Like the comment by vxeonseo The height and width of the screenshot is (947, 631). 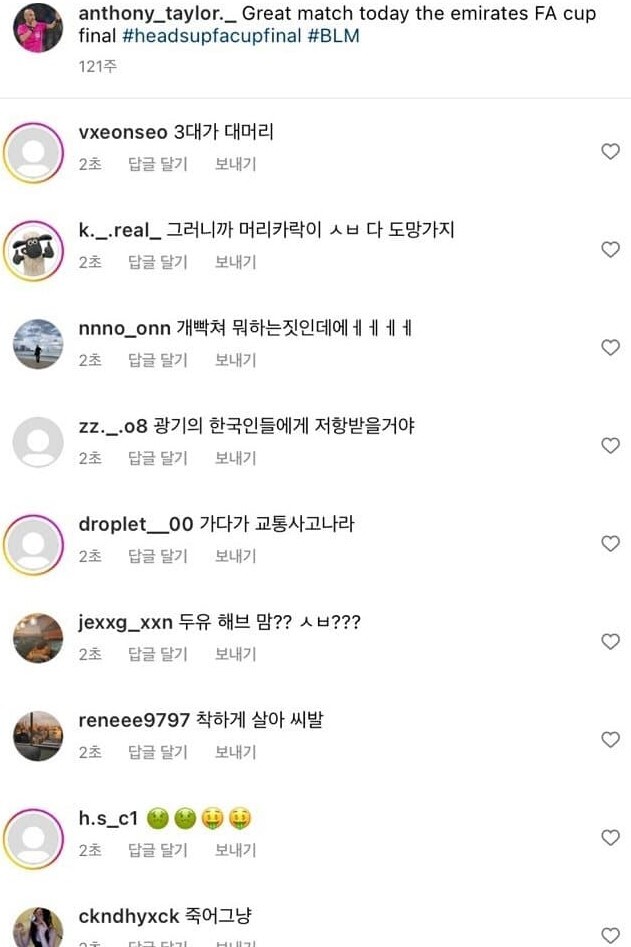[610, 152]
